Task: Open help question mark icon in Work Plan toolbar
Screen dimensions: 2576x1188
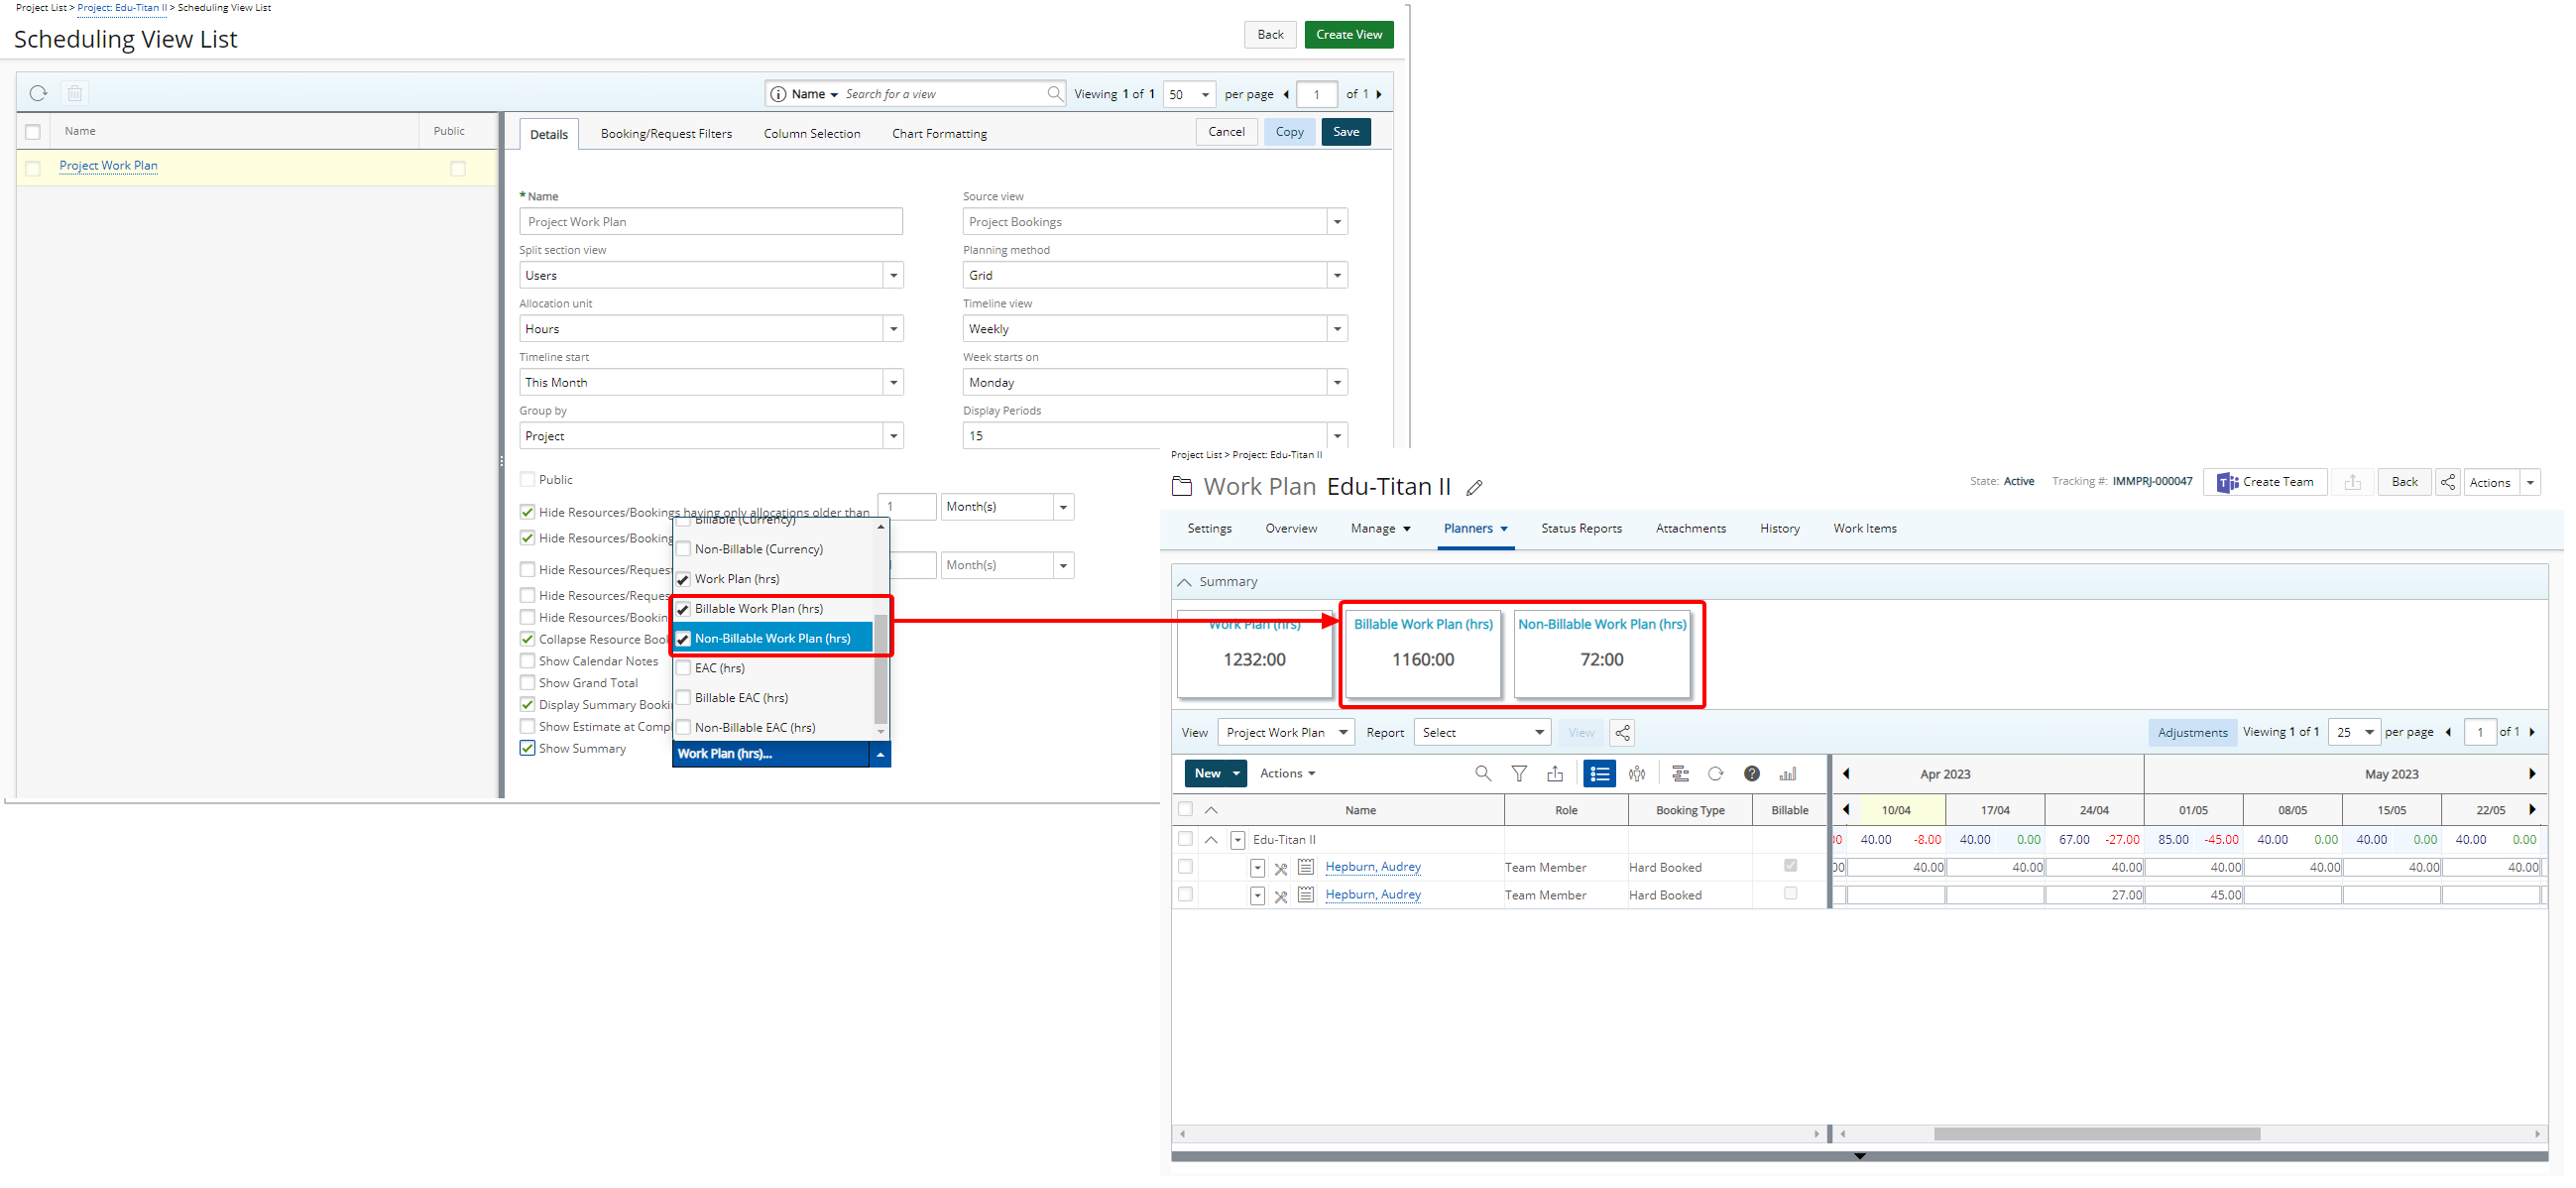Action: click(x=1752, y=773)
